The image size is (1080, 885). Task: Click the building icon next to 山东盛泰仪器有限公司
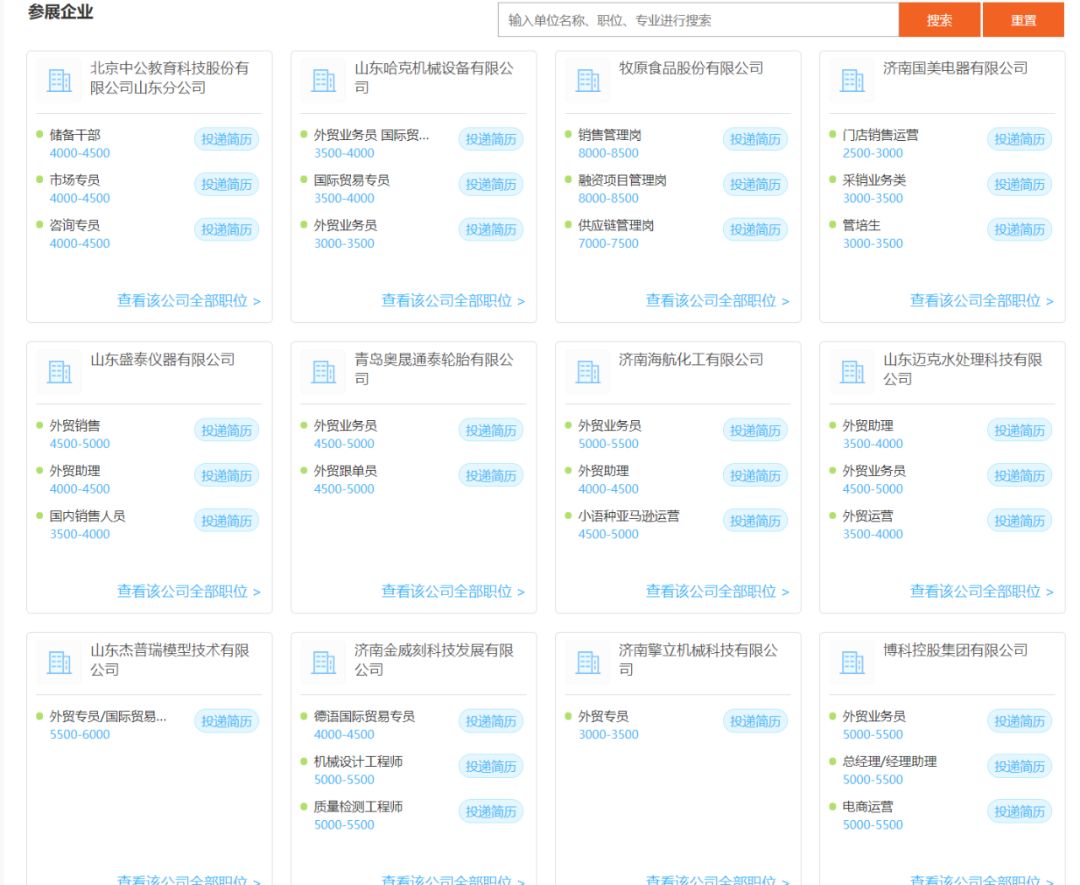(58, 370)
